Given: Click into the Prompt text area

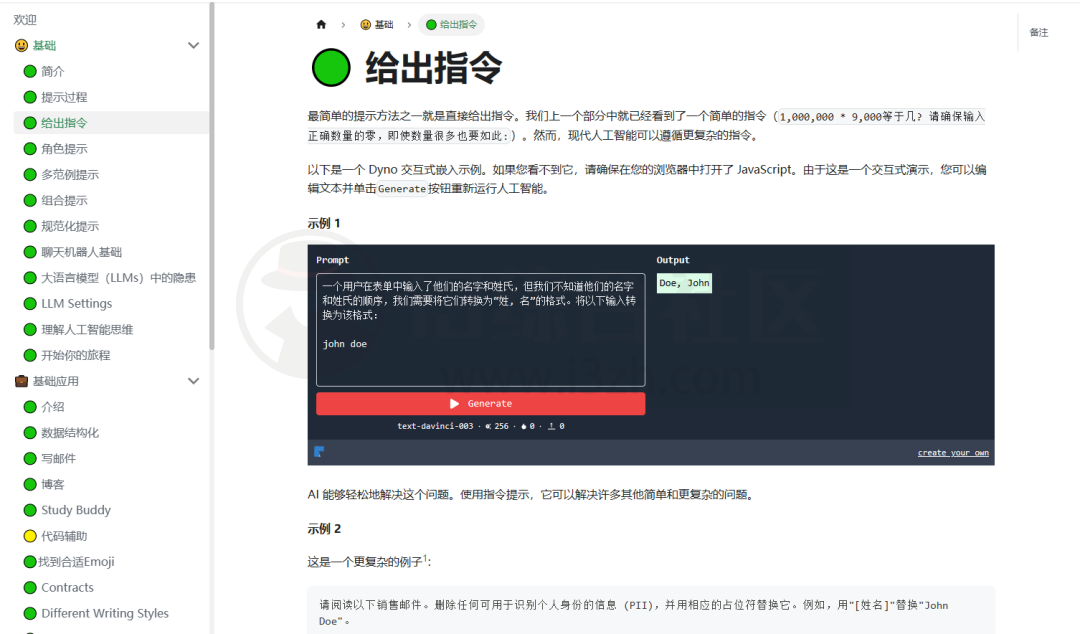Looking at the screenshot, I should point(481,330).
